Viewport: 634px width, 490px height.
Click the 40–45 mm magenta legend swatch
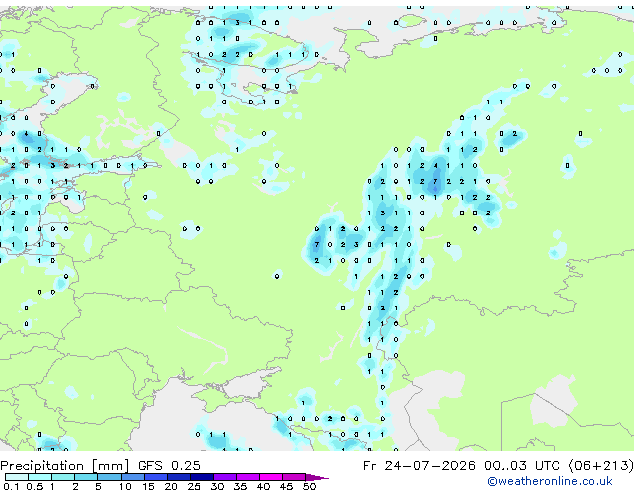(x=271, y=477)
